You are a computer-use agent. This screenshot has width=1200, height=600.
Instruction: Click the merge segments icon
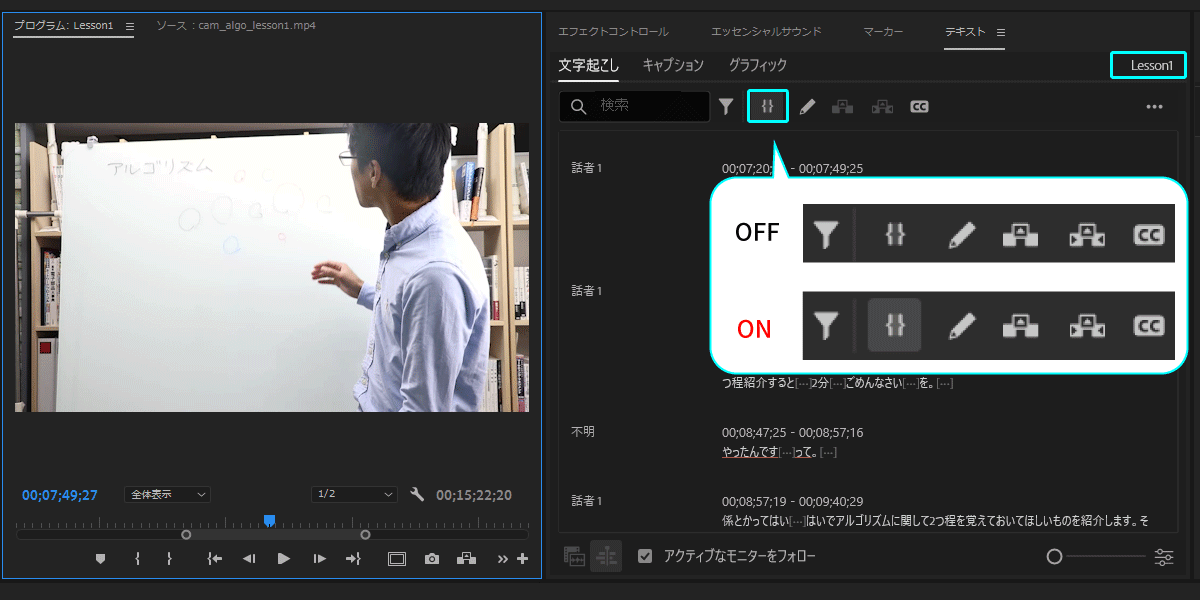pos(843,106)
